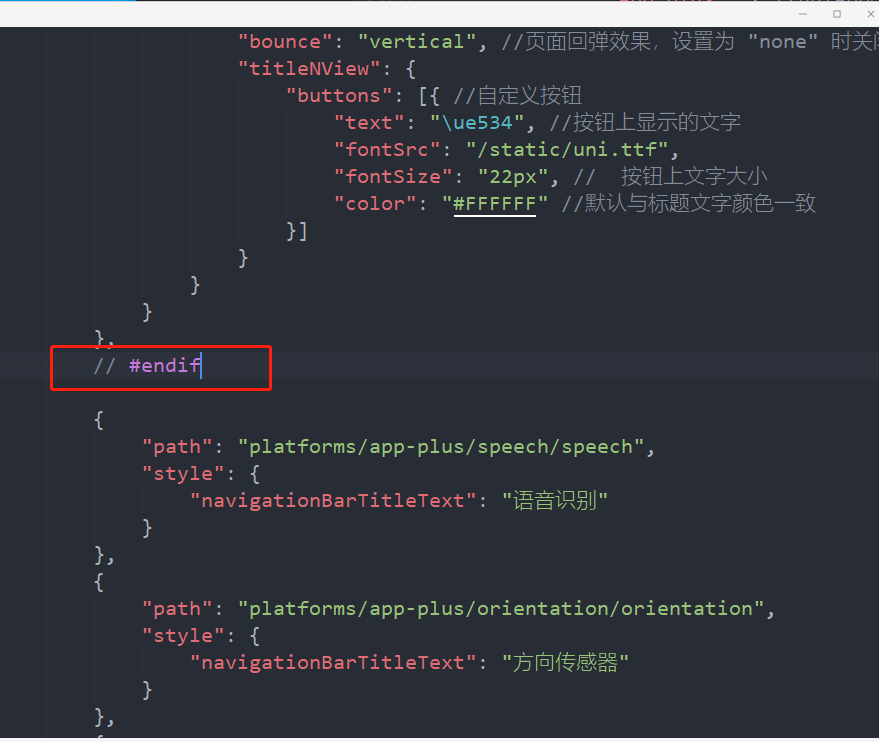Viewport: 879px width, 742px height.
Task: Click the "buttons" array key
Action: pyautogui.click(x=339, y=95)
